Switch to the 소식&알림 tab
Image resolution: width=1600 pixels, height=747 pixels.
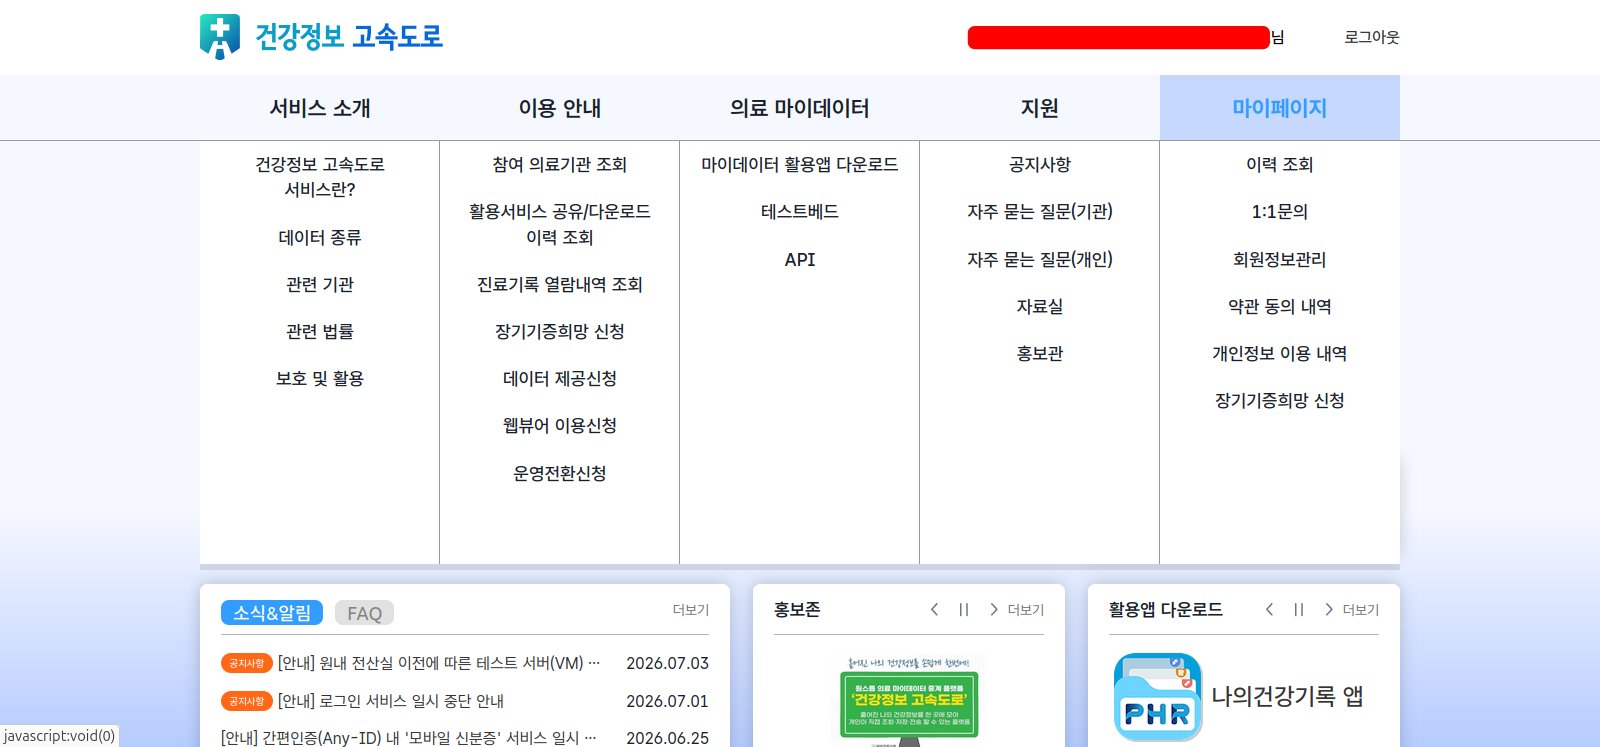pyautogui.click(x=272, y=613)
